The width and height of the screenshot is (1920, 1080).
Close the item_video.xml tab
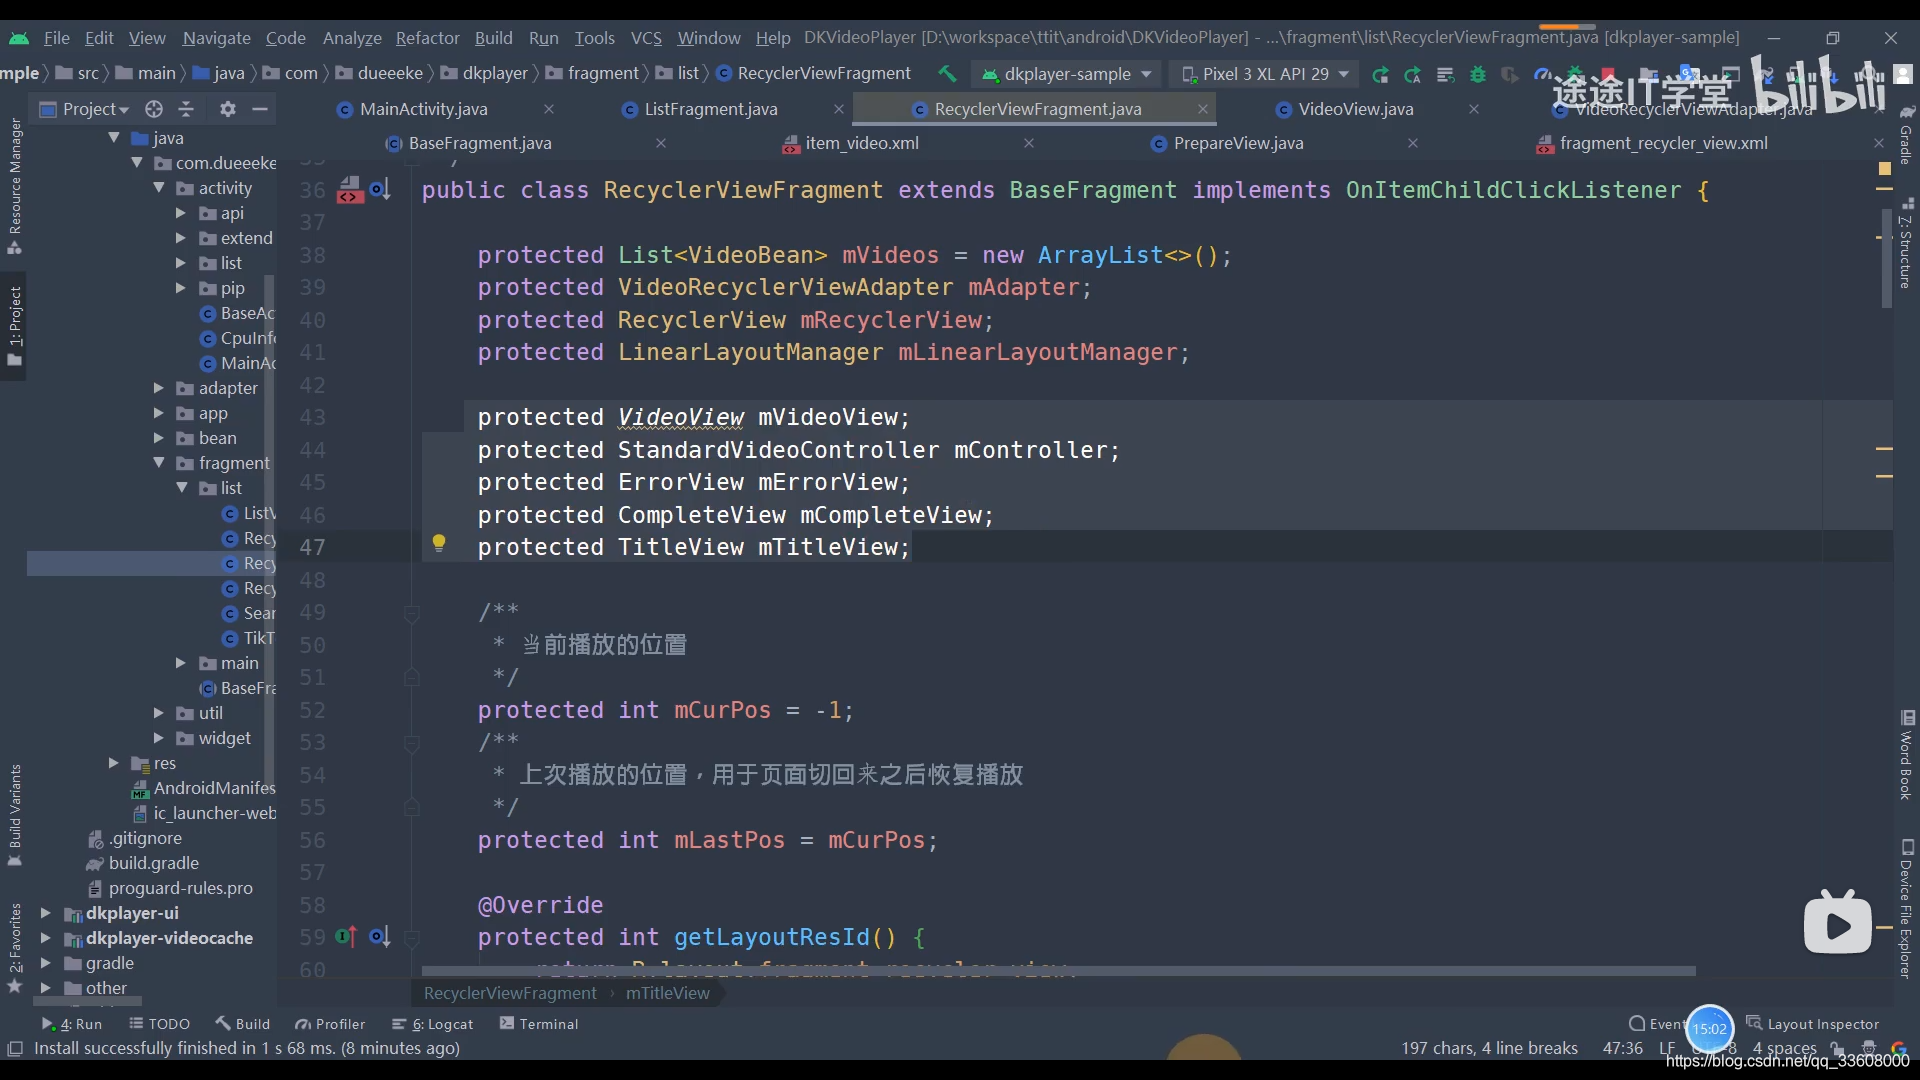click(1029, 143)
